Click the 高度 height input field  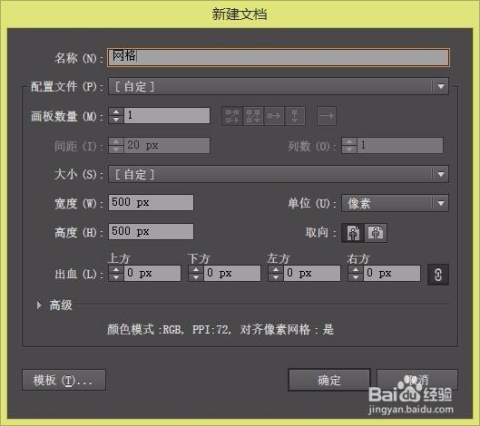point(151,232)
